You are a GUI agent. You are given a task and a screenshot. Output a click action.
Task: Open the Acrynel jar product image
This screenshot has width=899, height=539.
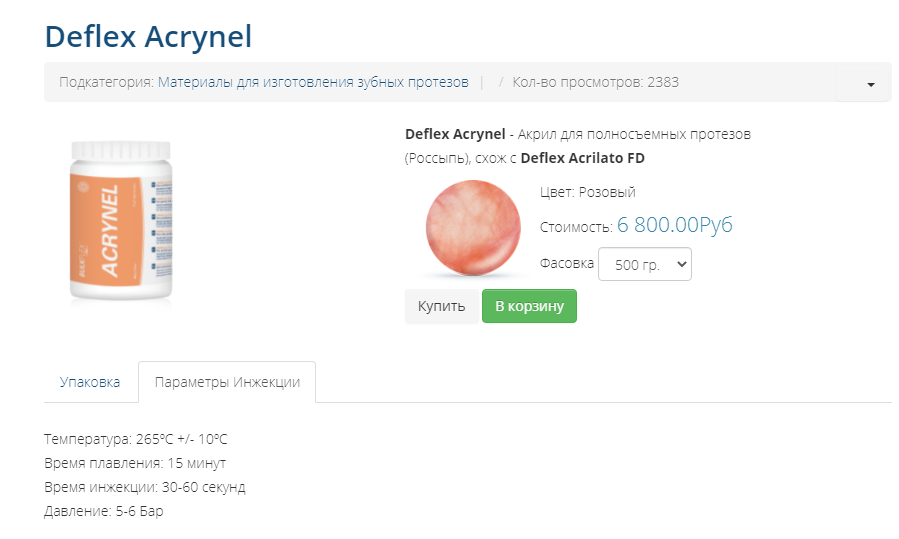121,220
